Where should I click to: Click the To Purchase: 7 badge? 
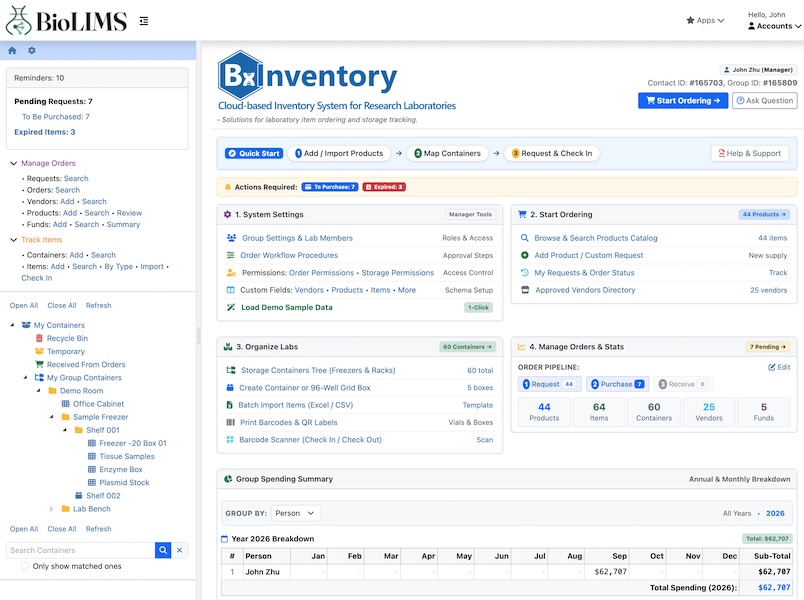pos(330,187)
